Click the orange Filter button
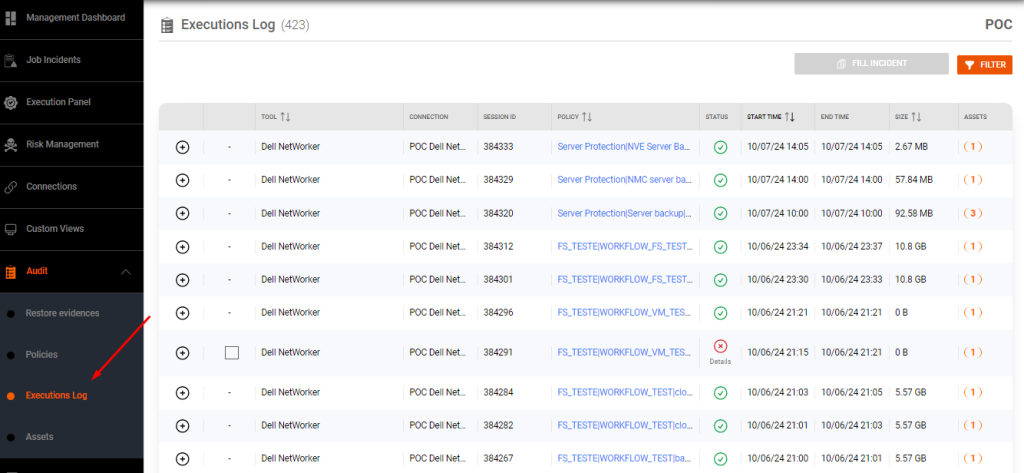The height and width of the screenshot is (473, 1024). [984, 65]
